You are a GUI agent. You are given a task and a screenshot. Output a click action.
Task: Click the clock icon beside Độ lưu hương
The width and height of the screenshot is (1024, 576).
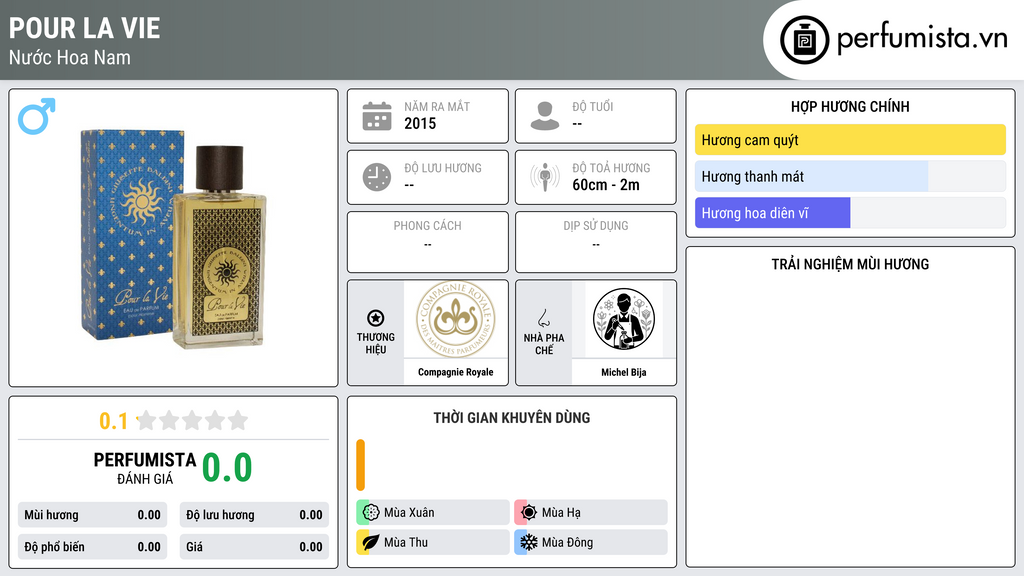pos(377,177)
